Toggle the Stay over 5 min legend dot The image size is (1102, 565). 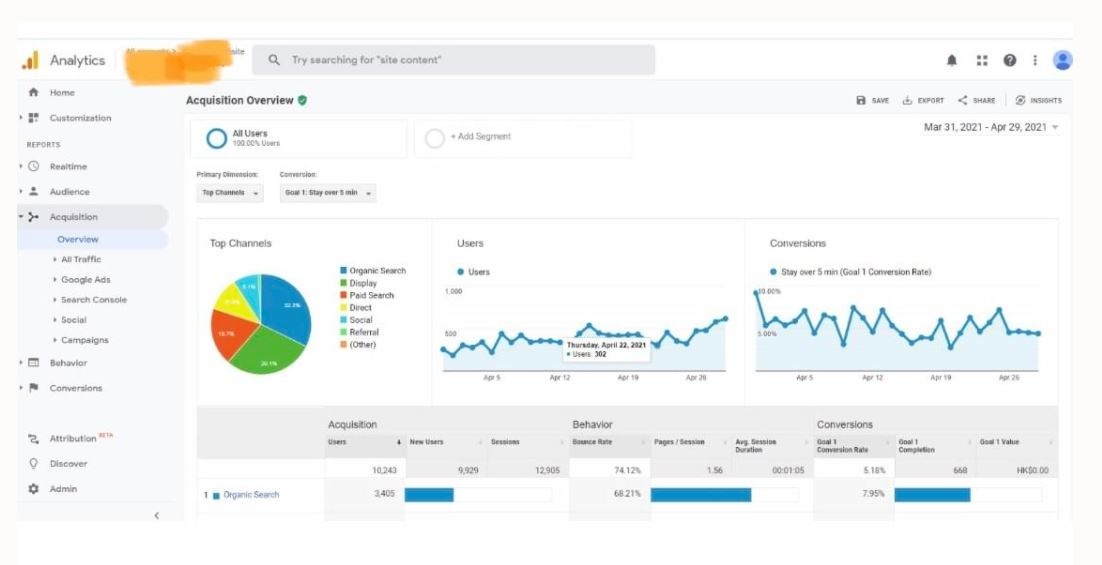pyautogui.click(x=774, y=272)
